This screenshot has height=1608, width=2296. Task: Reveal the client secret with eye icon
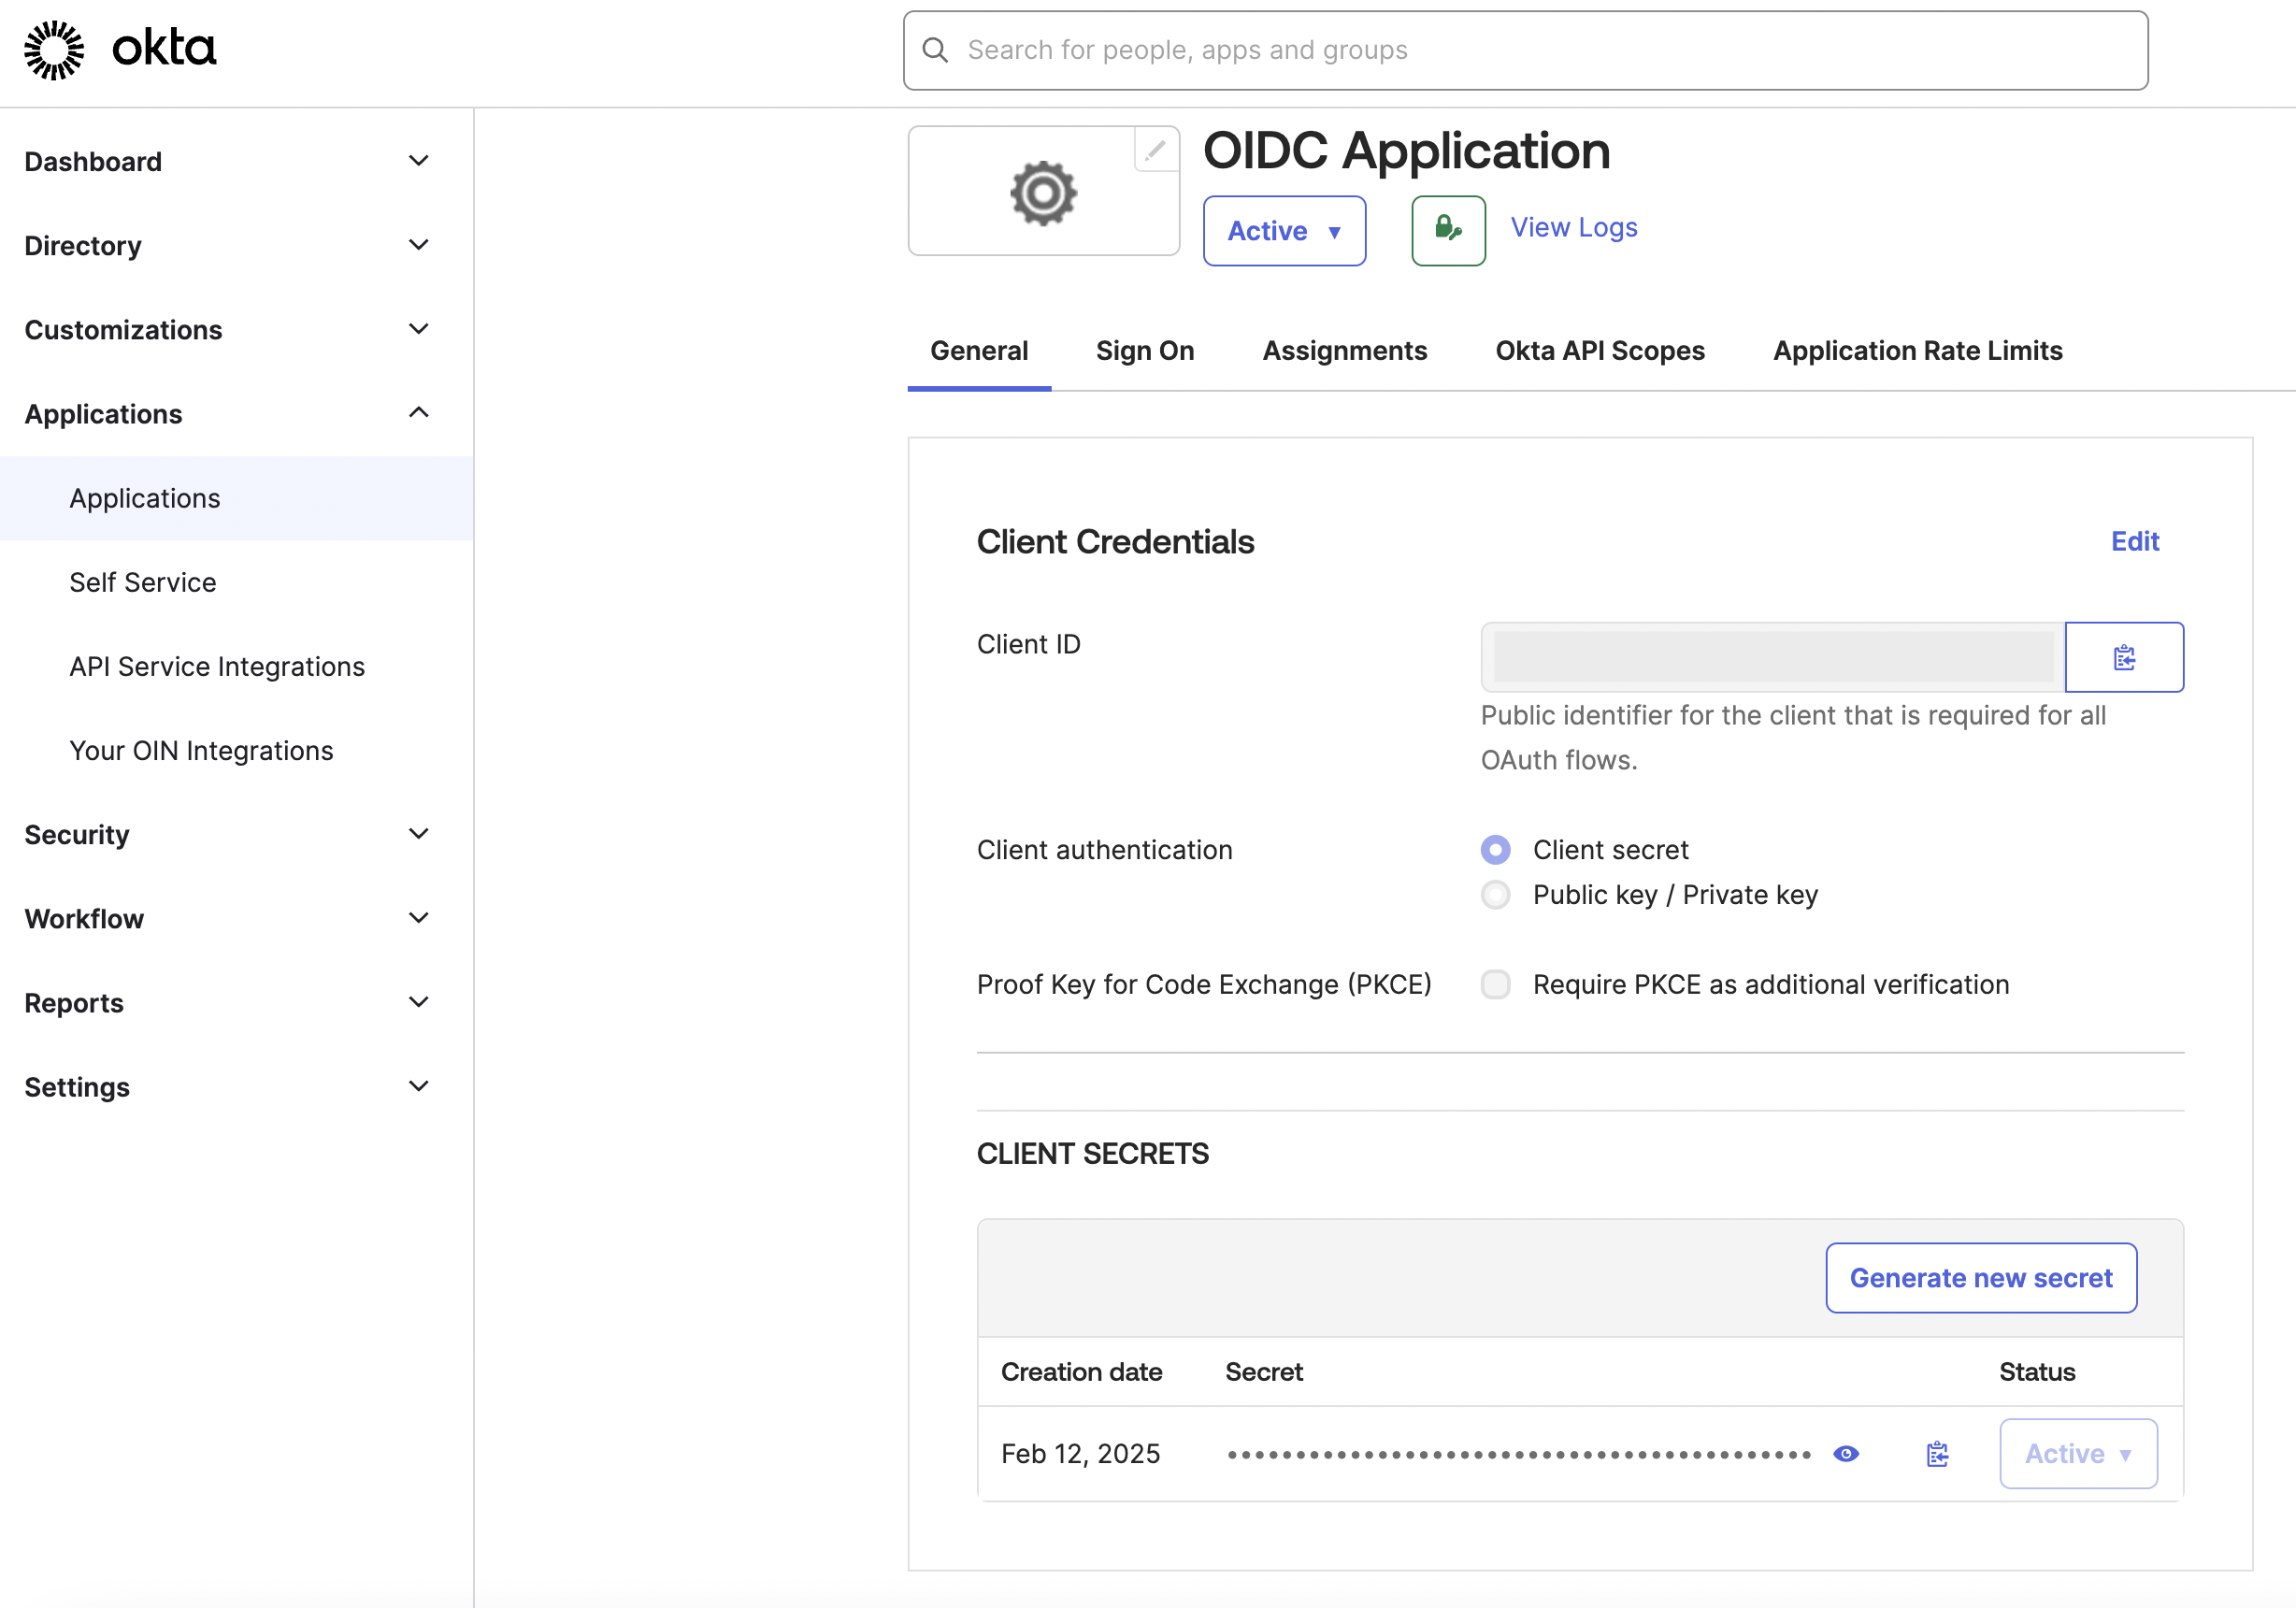point(1846,1454)
